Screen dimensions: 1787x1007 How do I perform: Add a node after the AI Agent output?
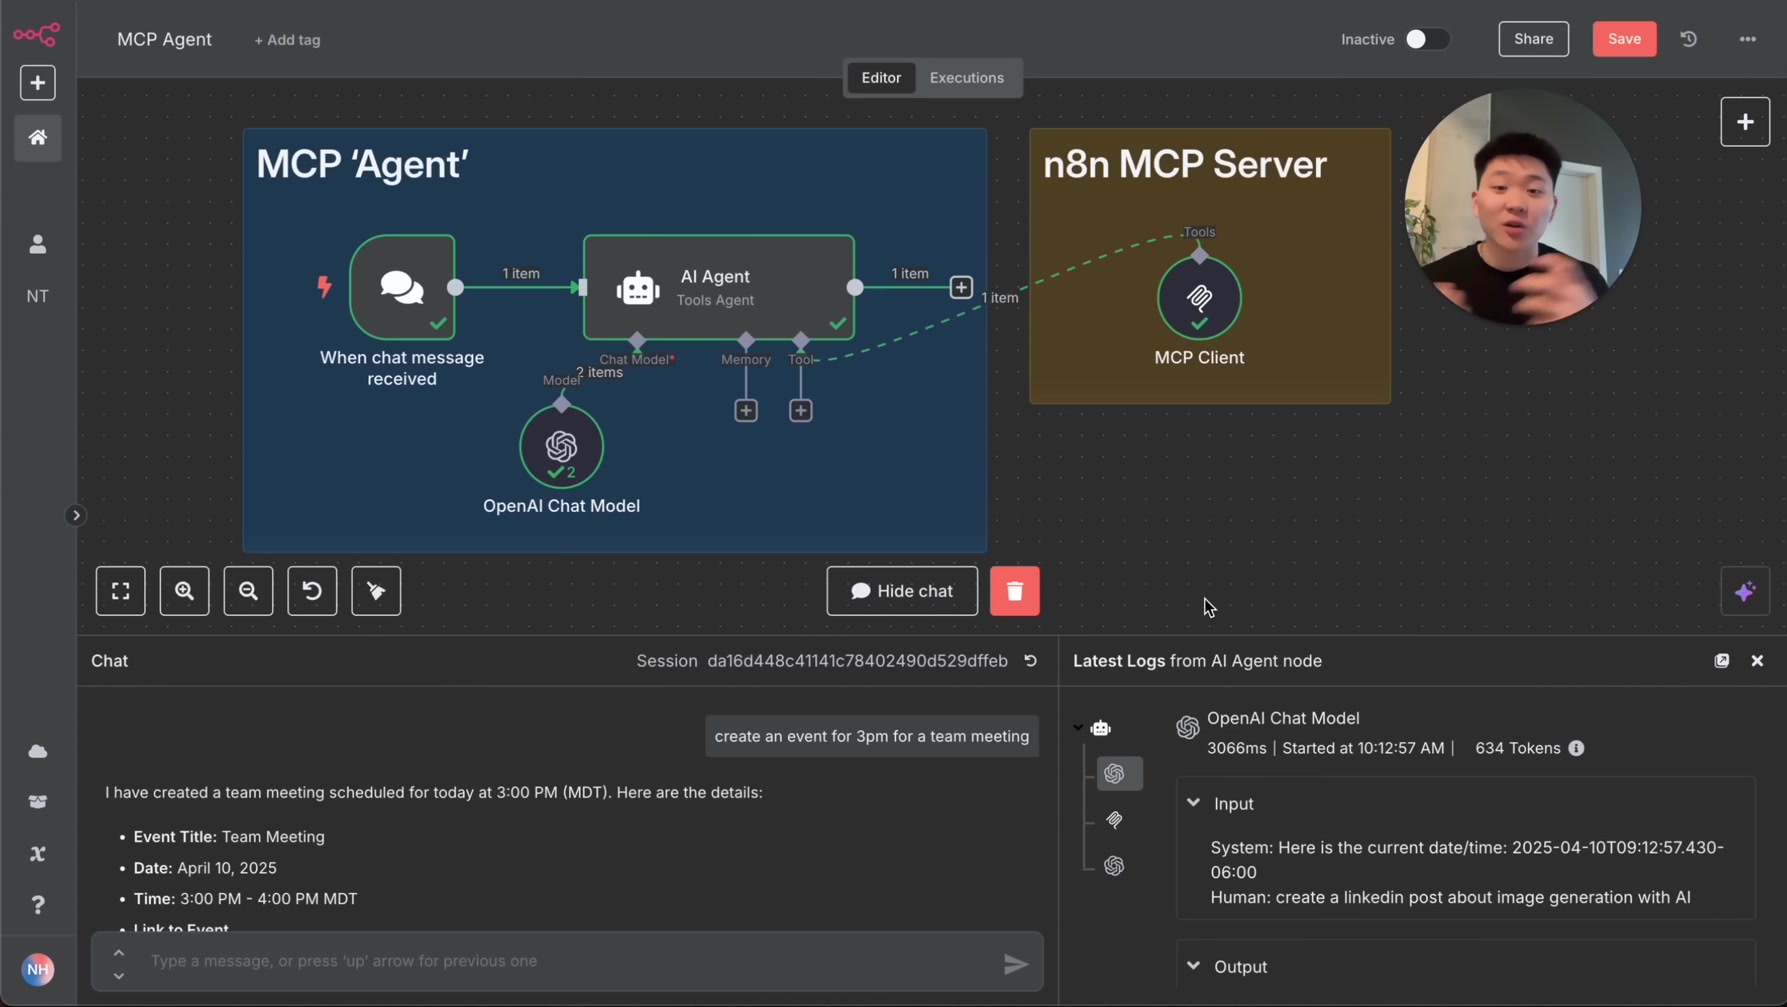point(961,288)
